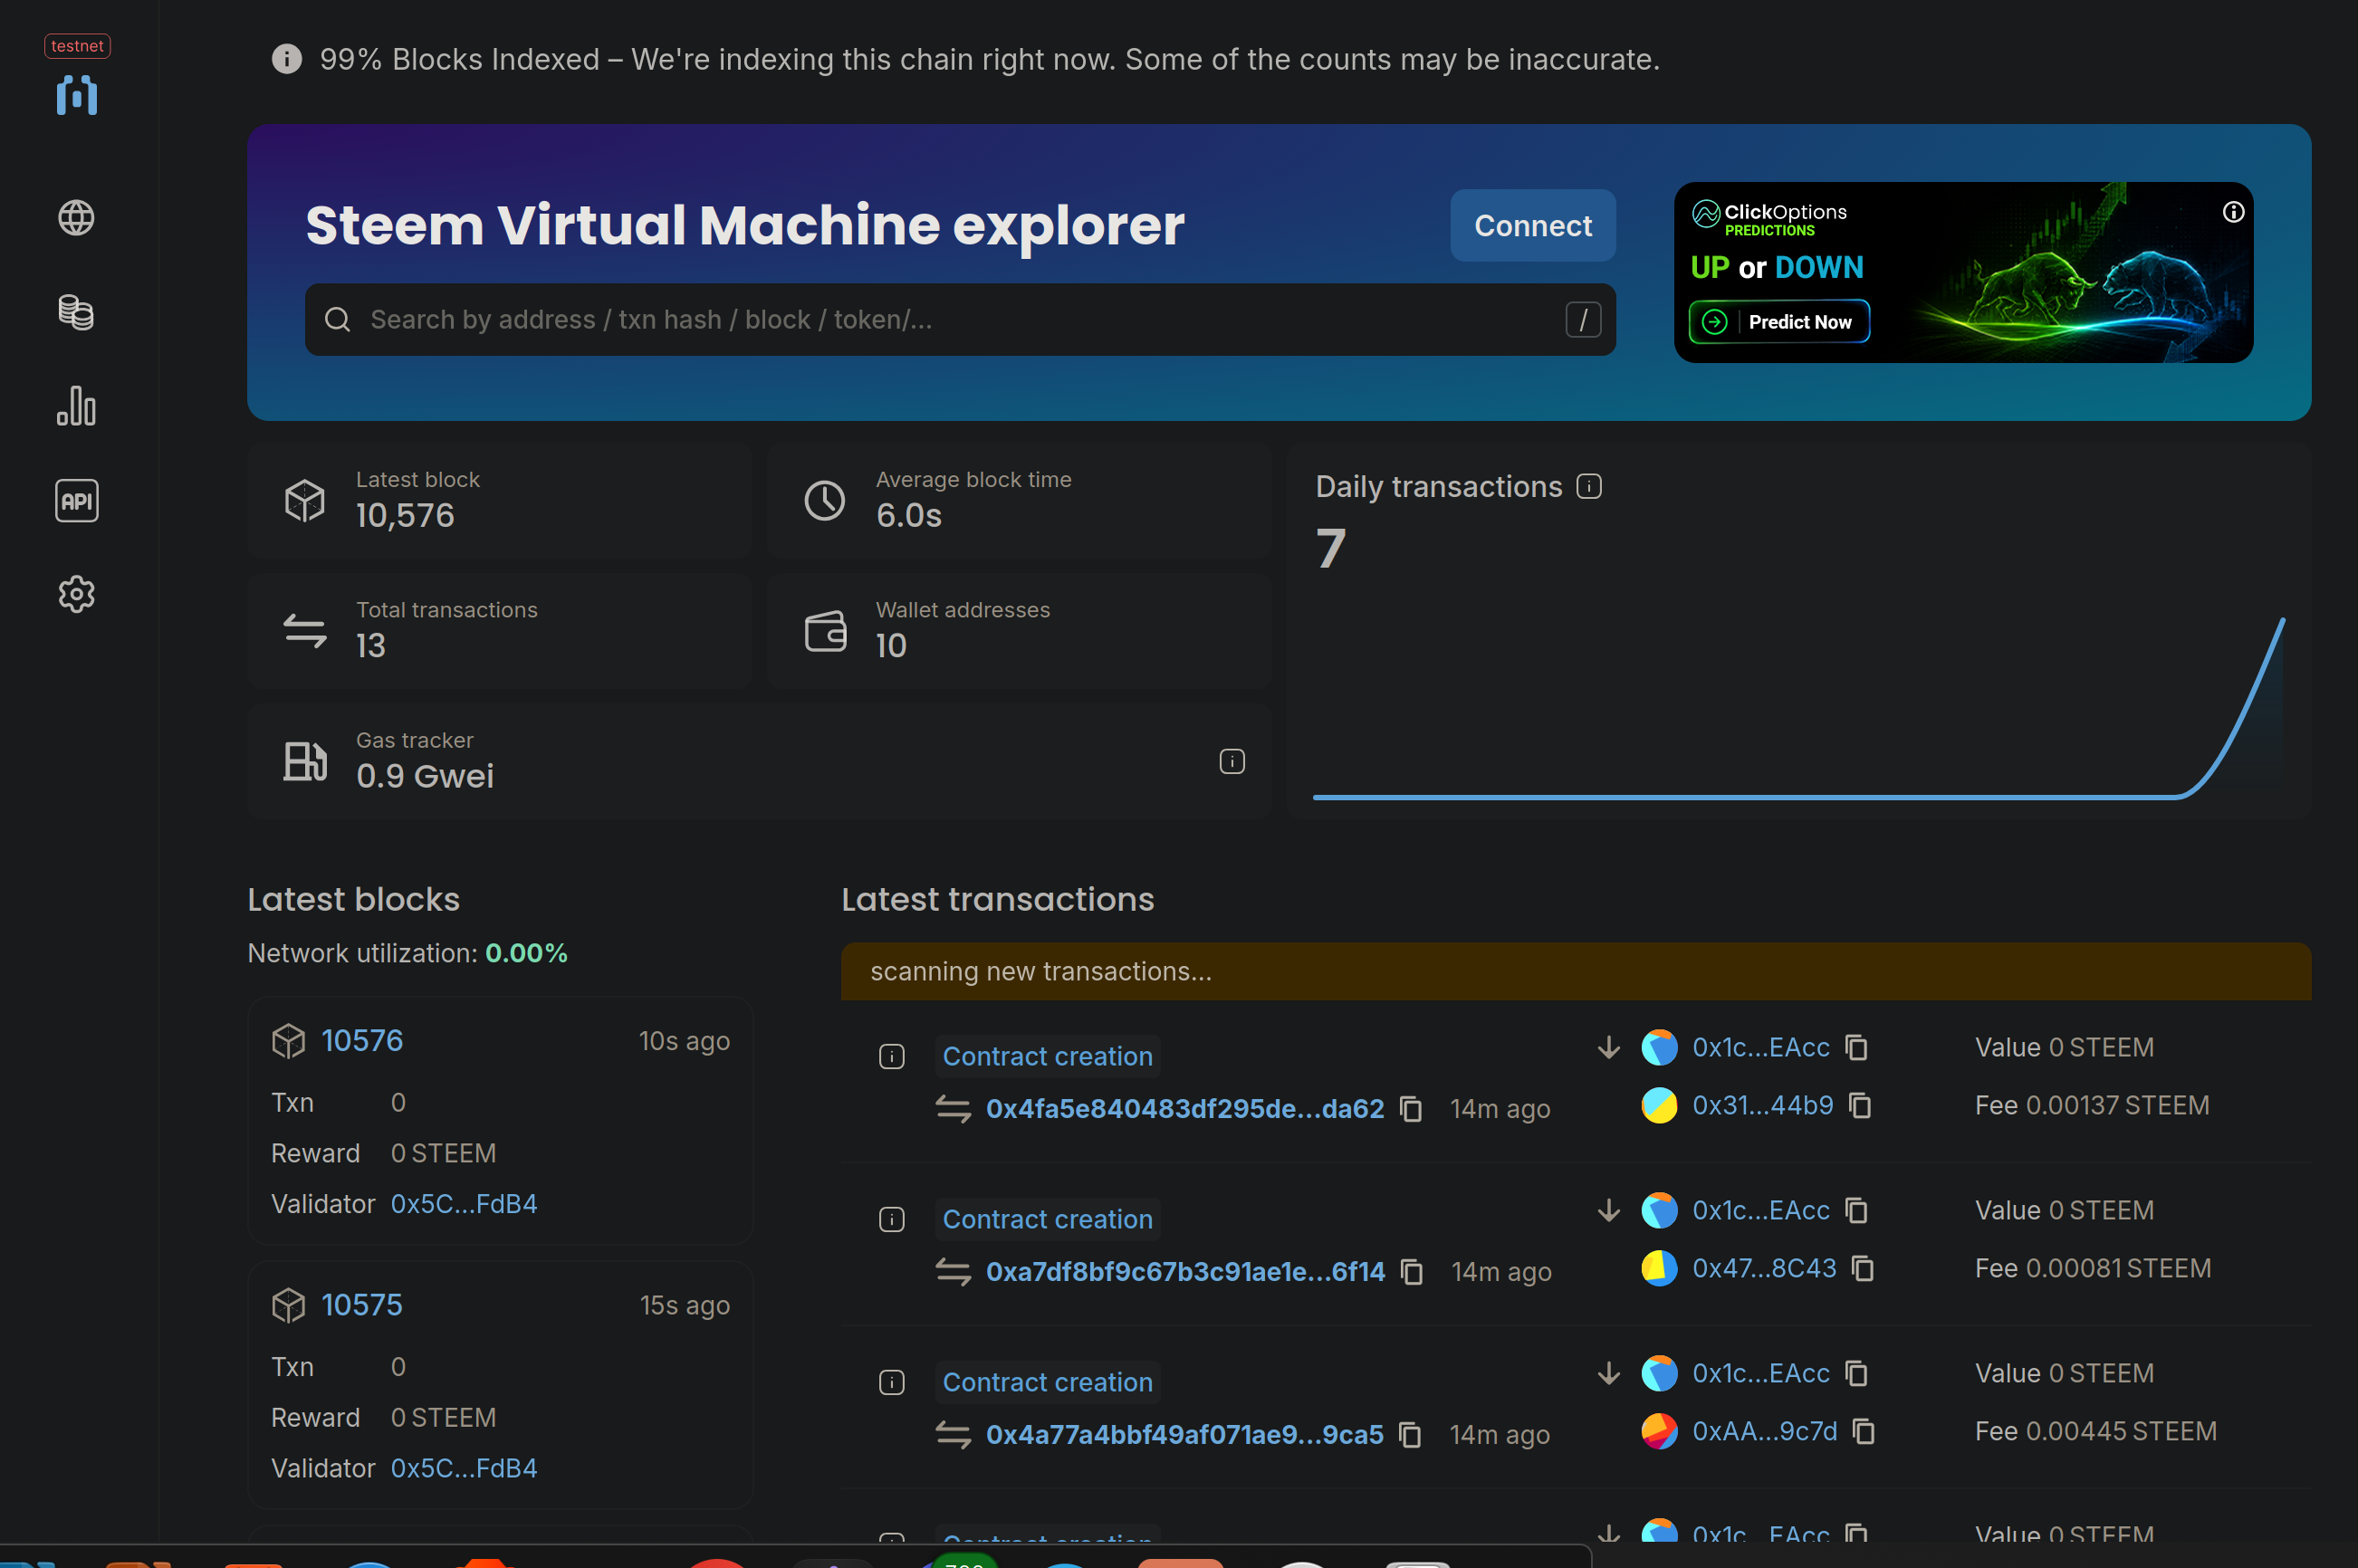
Task: Click Fee 0.00137 STEEM value
Action: [2091, 1105]
